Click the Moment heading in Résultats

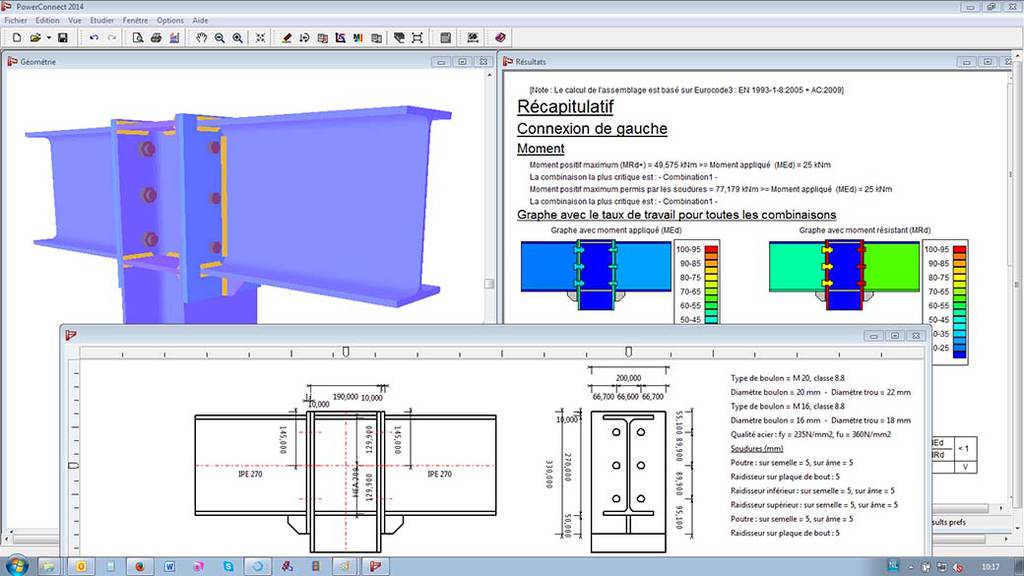click(x=540, y=149)
